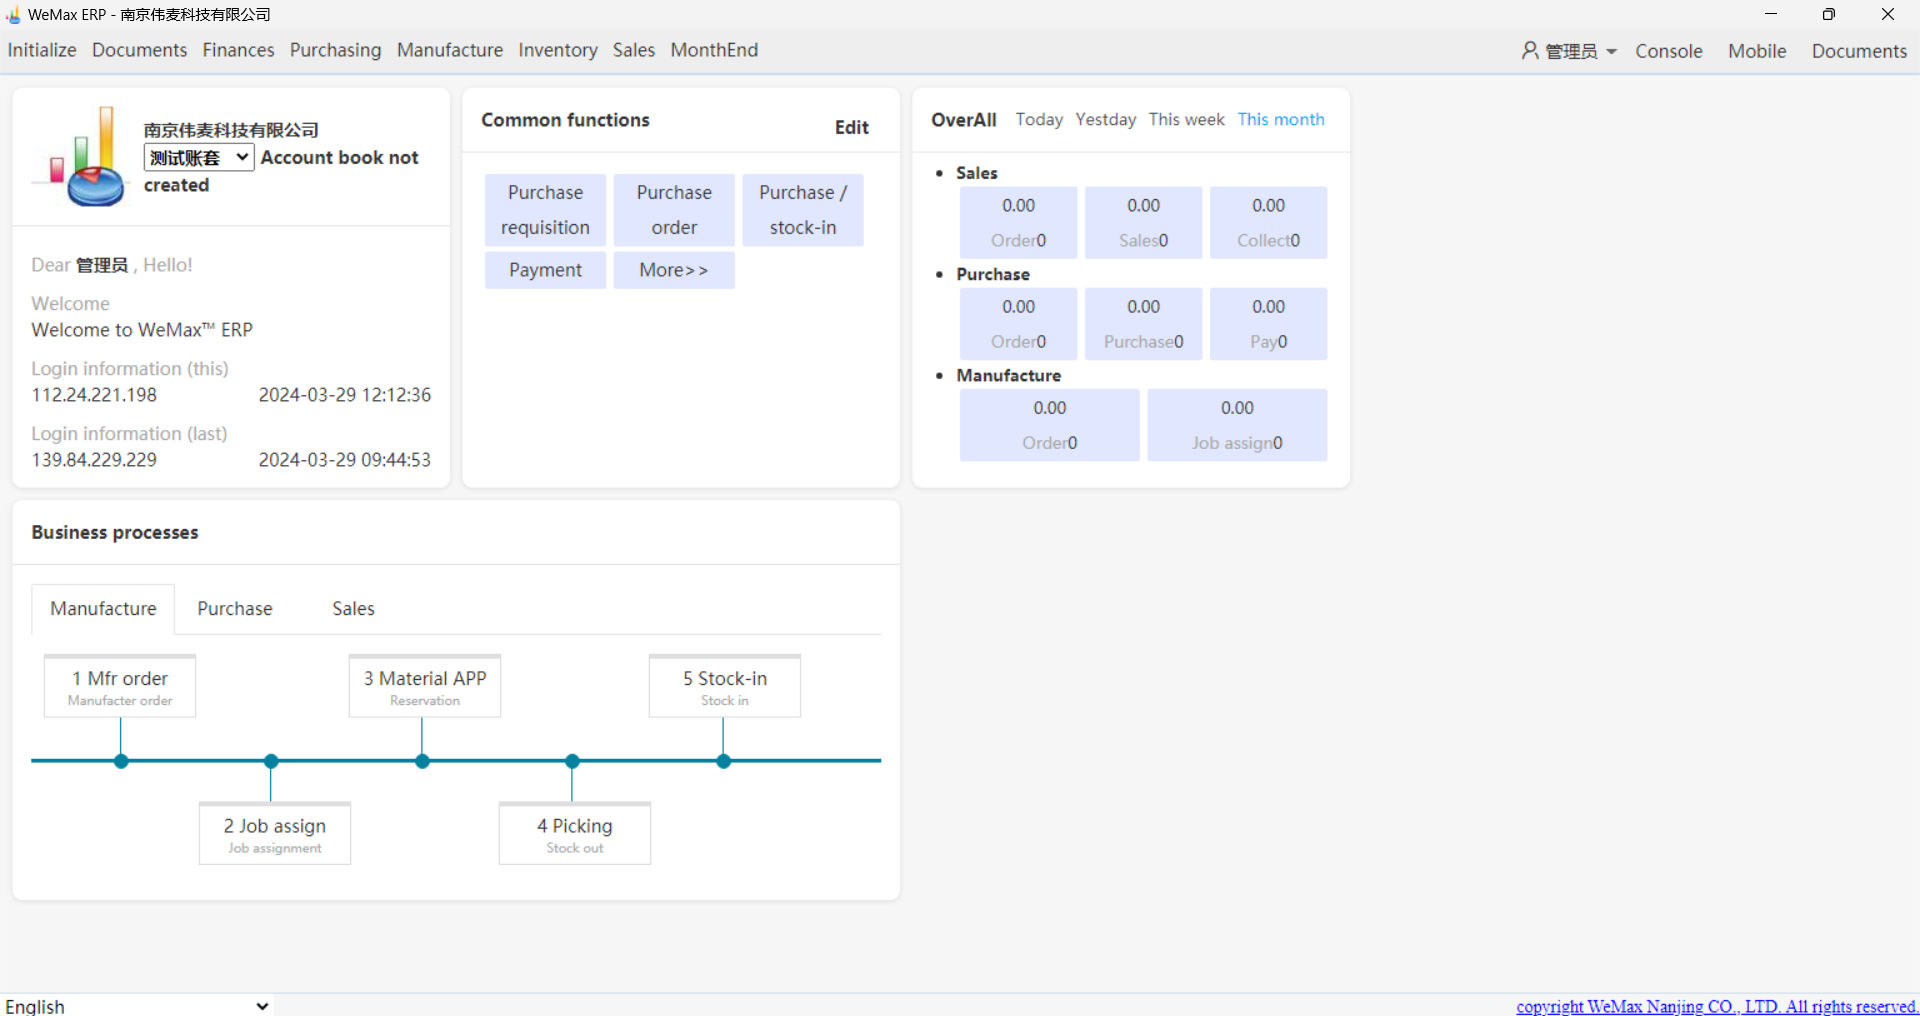Open the copyright WeMax Nanjing link
1920x1016 pixels.
(x=1715, y=1006)
